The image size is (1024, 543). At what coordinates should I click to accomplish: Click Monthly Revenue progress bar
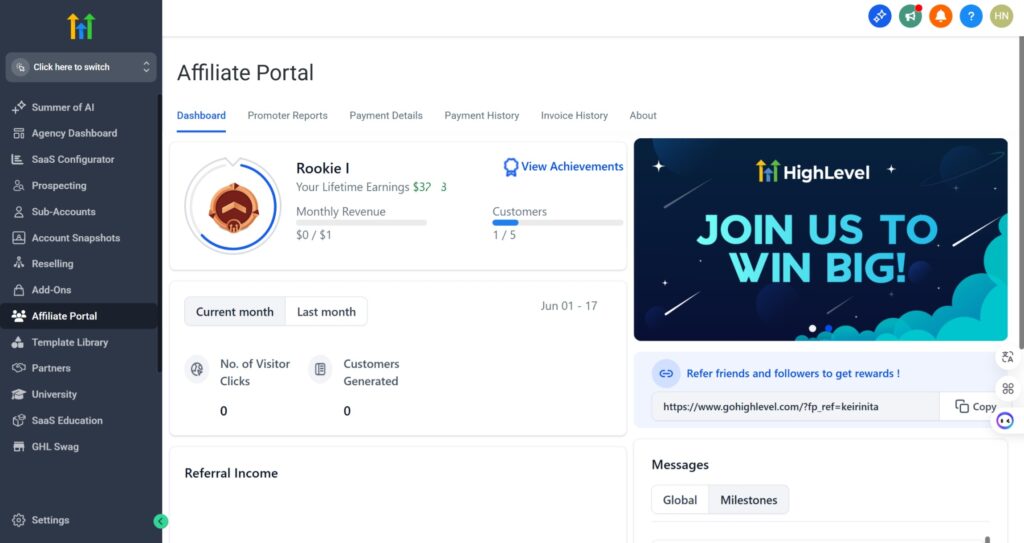(x=361, y=223)
